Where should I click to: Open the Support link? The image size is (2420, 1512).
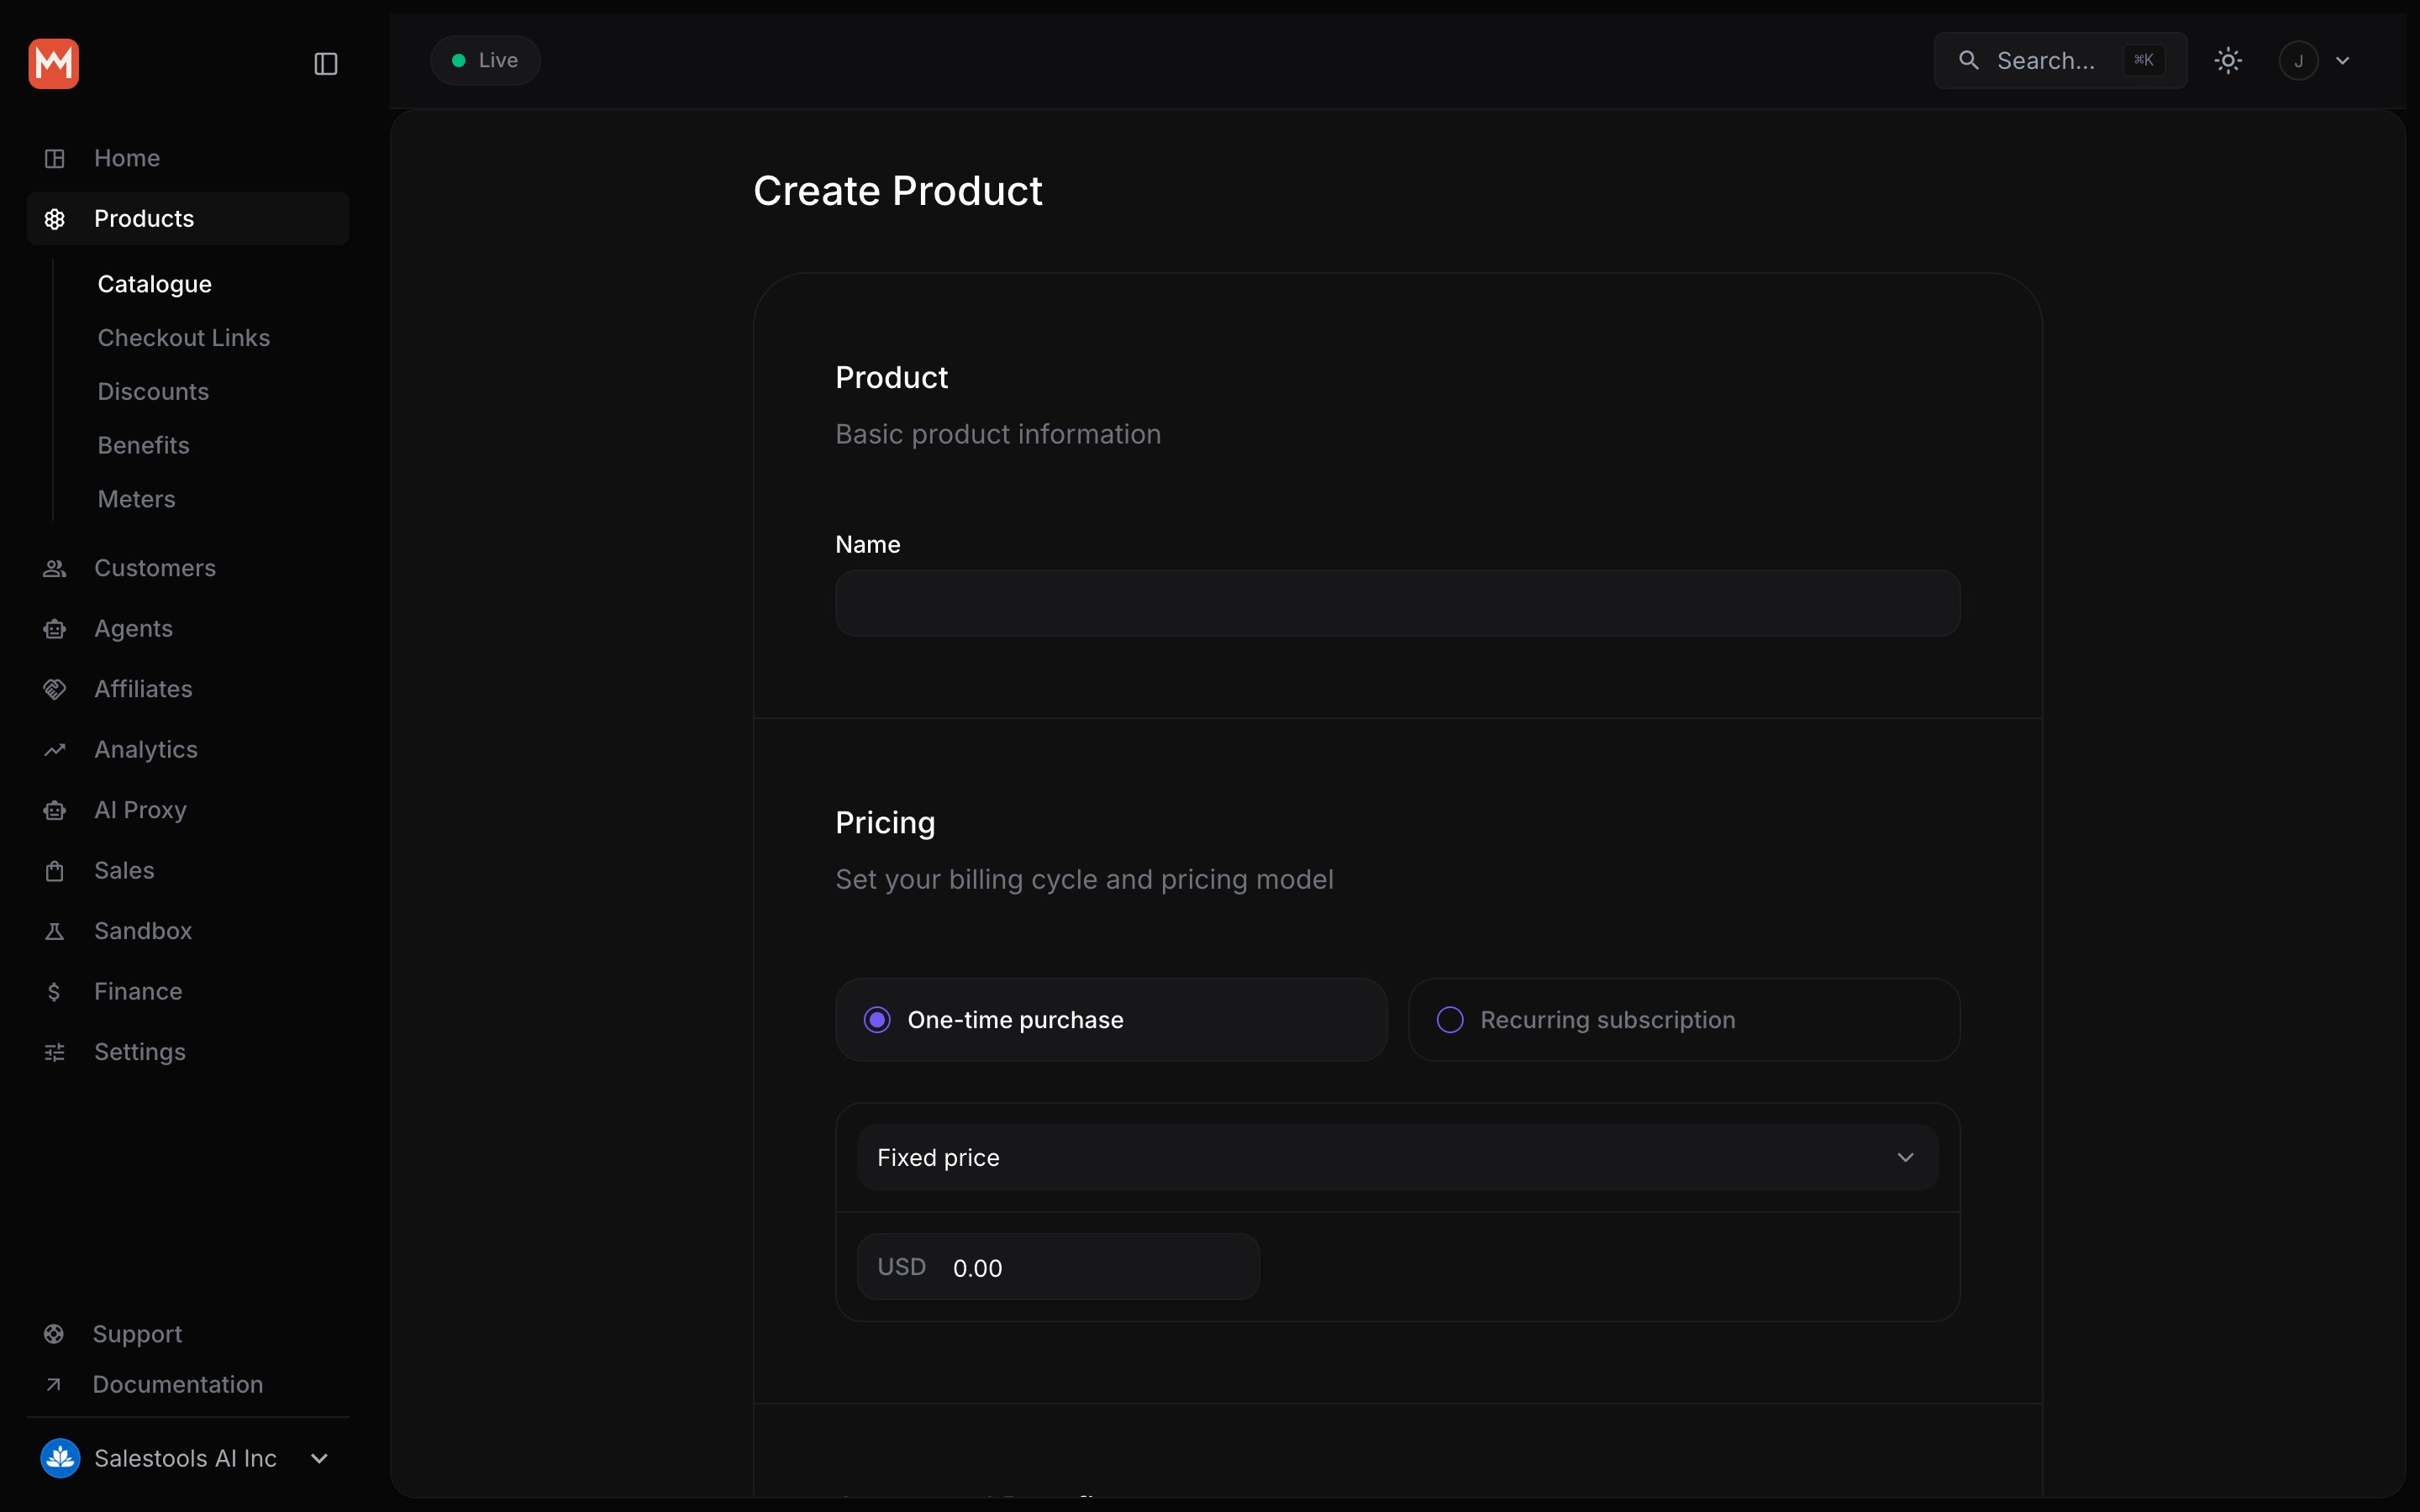(137, 1334)
